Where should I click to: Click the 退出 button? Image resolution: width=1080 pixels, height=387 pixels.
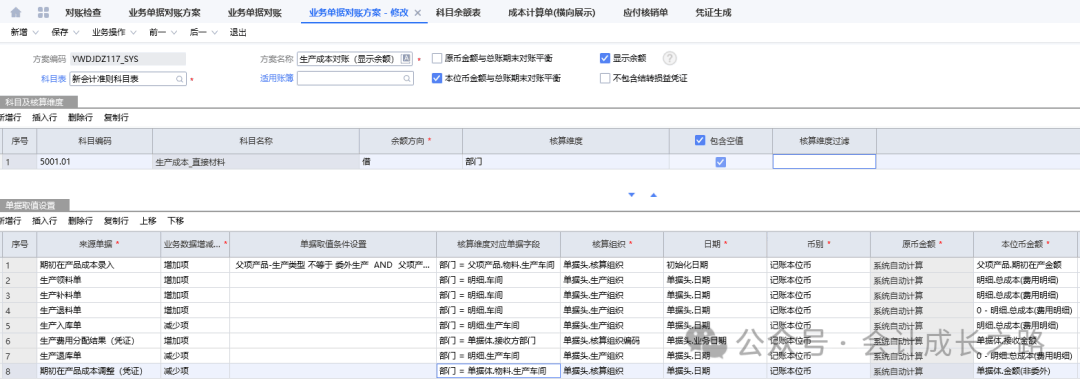click(x=238, y=32)
